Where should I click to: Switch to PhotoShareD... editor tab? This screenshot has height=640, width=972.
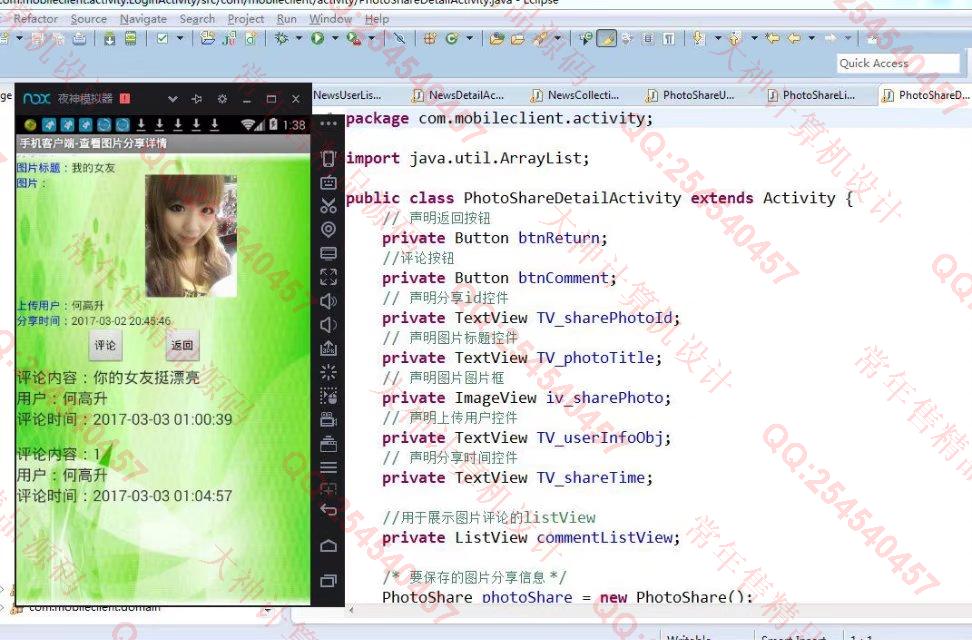pyautogui.click(x=926, y=95)
